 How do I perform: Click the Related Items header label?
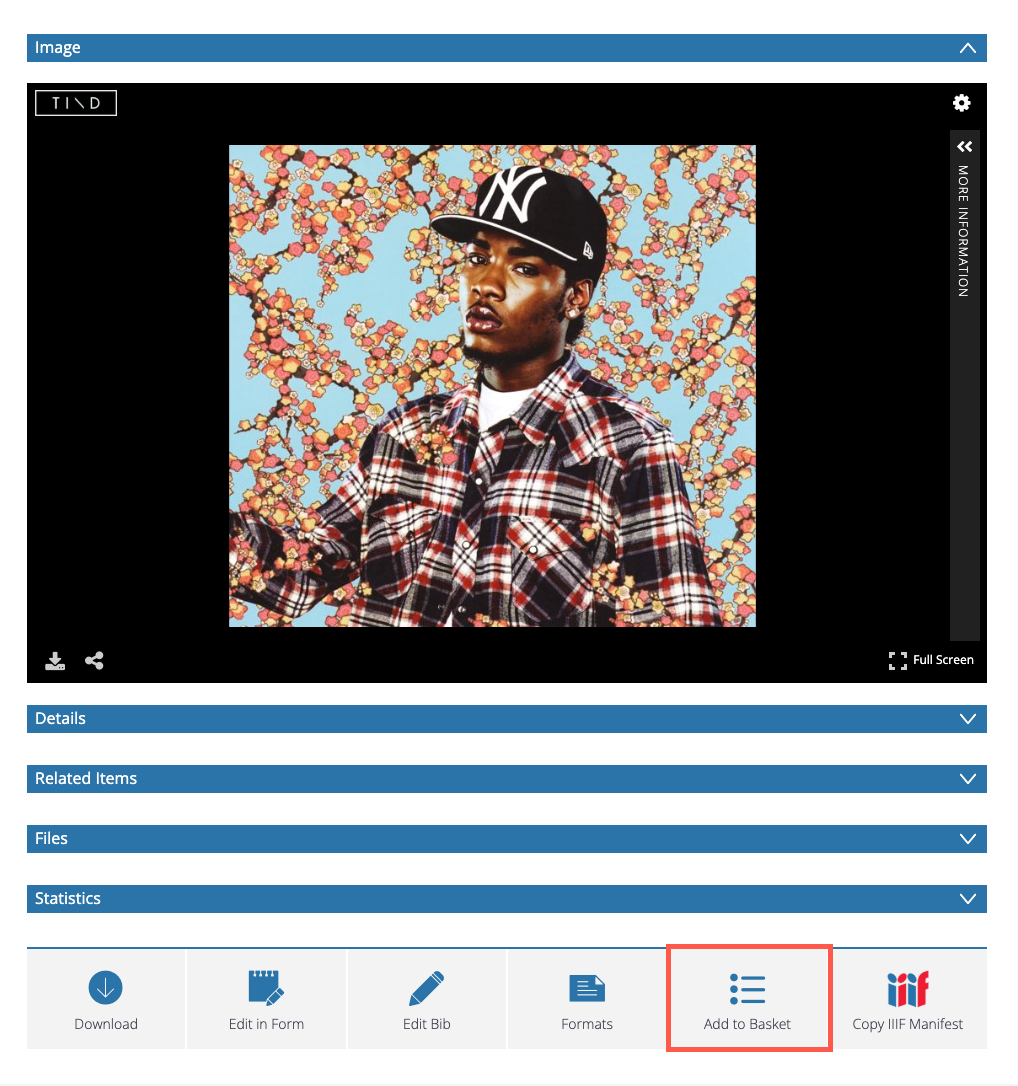click(x=86, y=778)
